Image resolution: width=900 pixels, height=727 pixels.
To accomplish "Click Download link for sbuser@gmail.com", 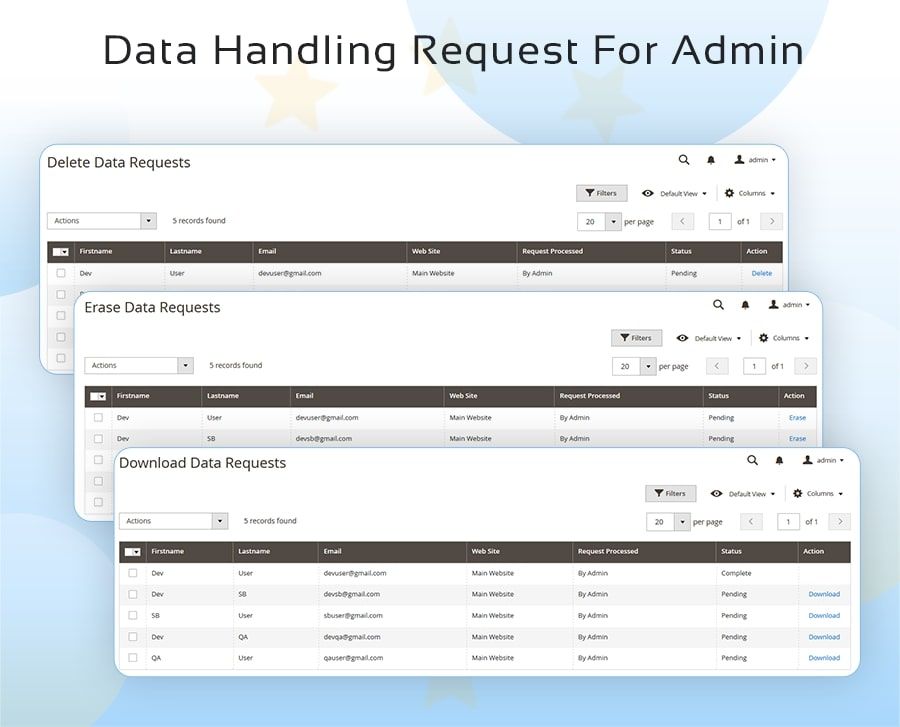I will click(824, 615).
